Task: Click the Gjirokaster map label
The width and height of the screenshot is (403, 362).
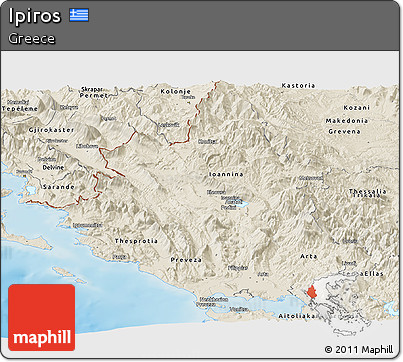Action: [51, 130]
